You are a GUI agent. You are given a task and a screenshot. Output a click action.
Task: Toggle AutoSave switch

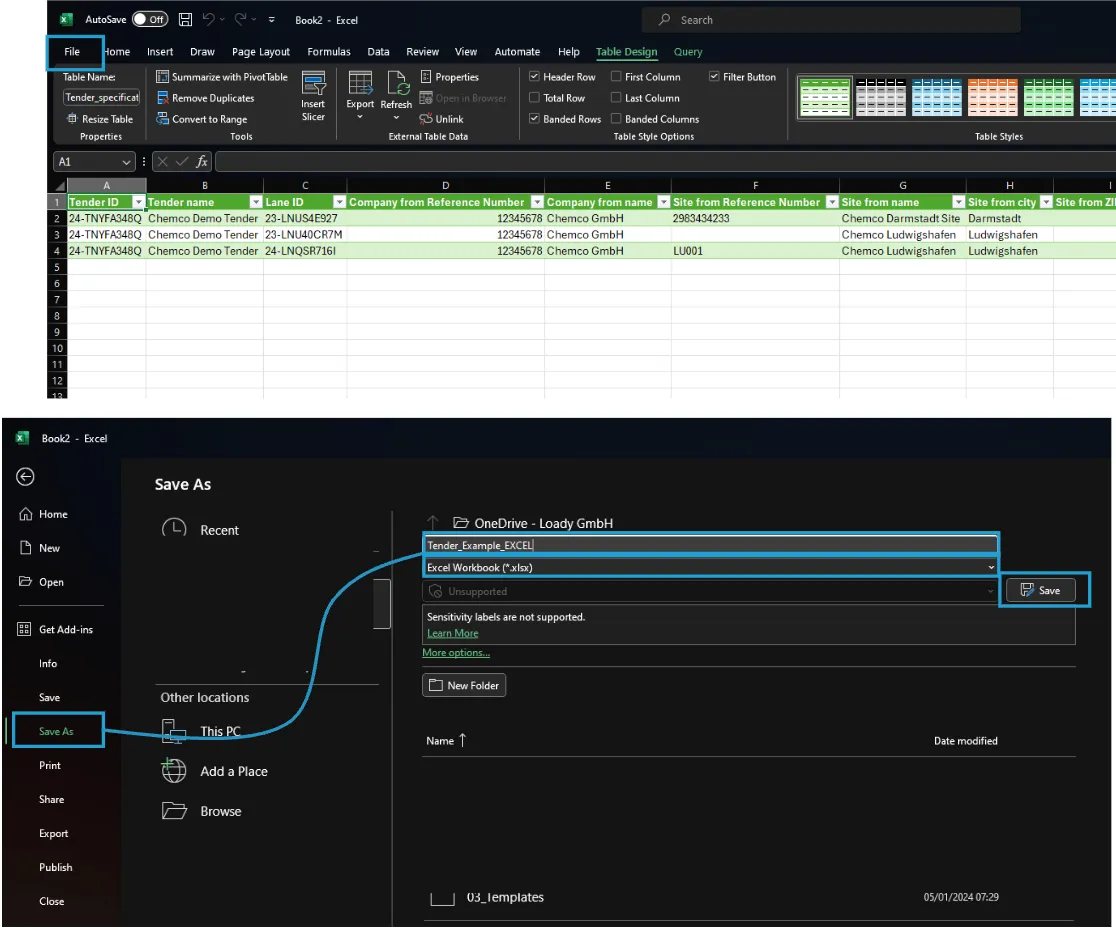point(149,20)
